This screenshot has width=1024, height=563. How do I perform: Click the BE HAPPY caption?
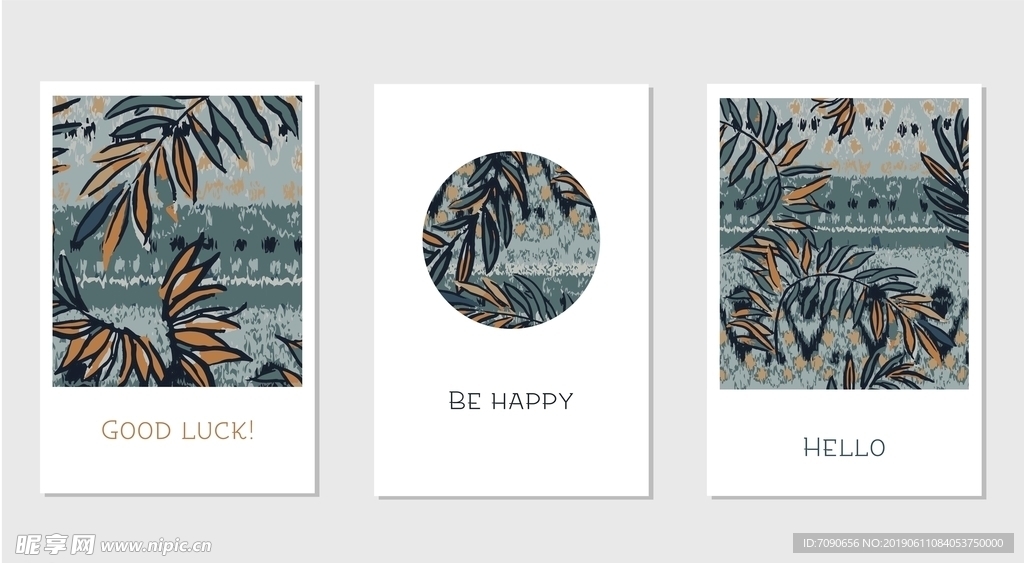(511, 400)
